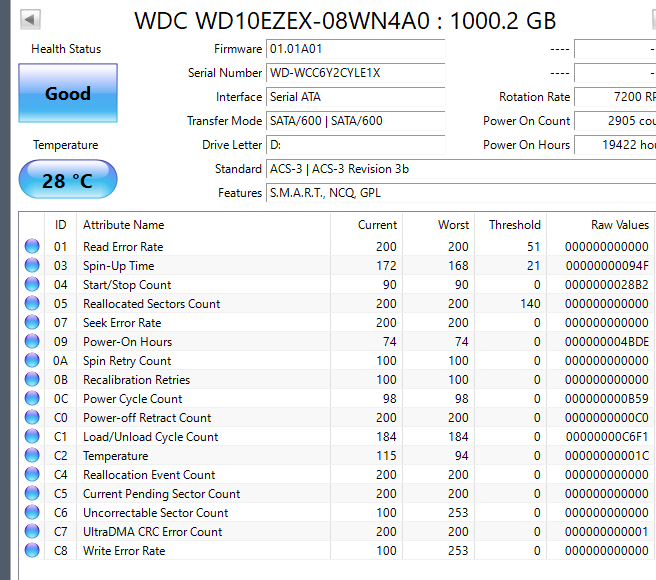Select the Reallocated Sectors Count attribute name

click(x=151, y=304)
